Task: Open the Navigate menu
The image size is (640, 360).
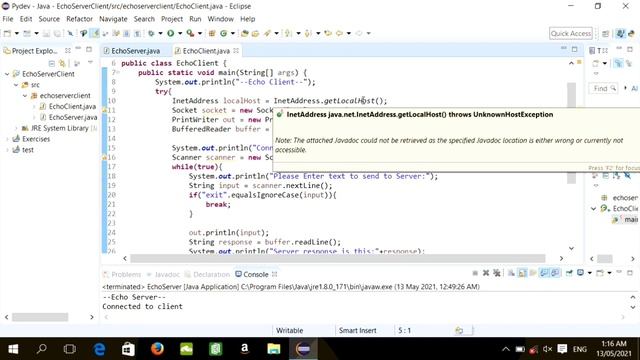Action: tap(113, 19)
